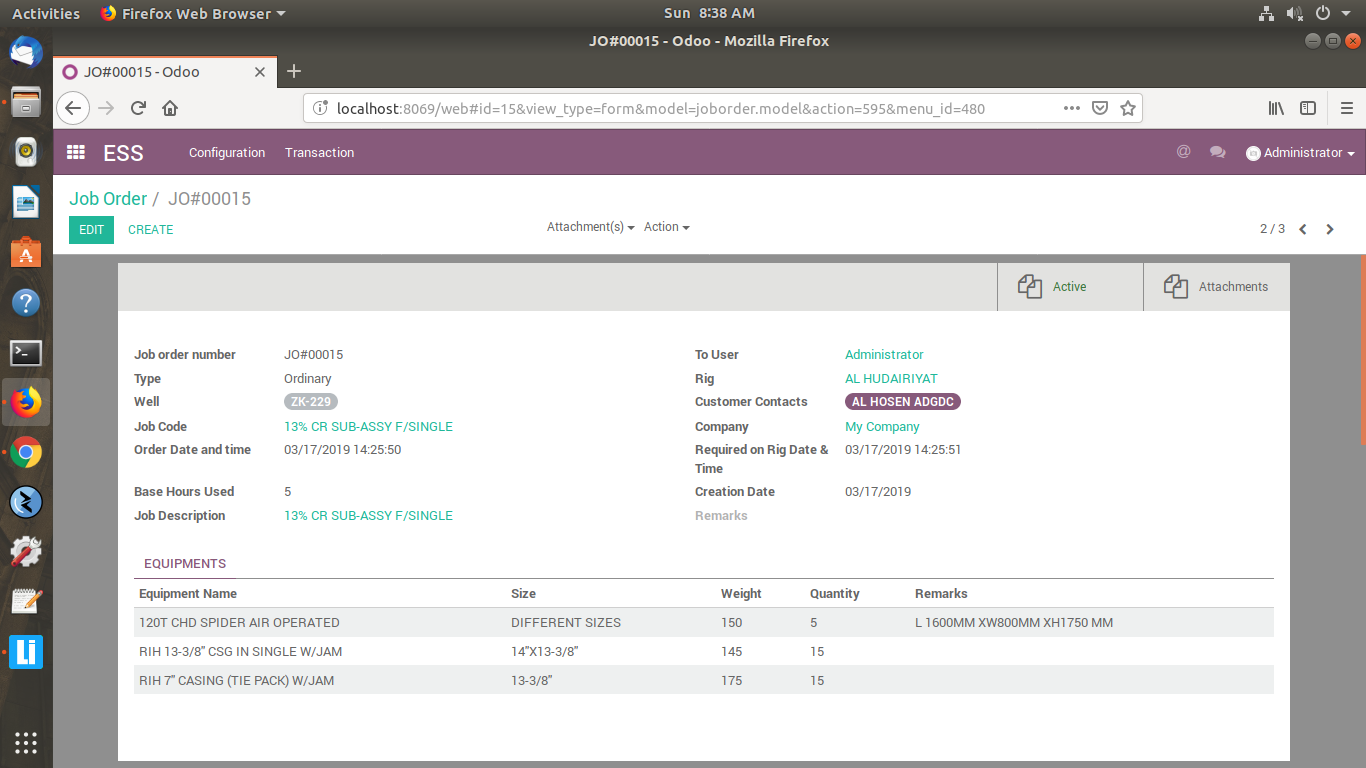Expand the Attachment(s) dropdown
The width and height of the screenshot is (1366, 768).
click(x=590, y=227)
